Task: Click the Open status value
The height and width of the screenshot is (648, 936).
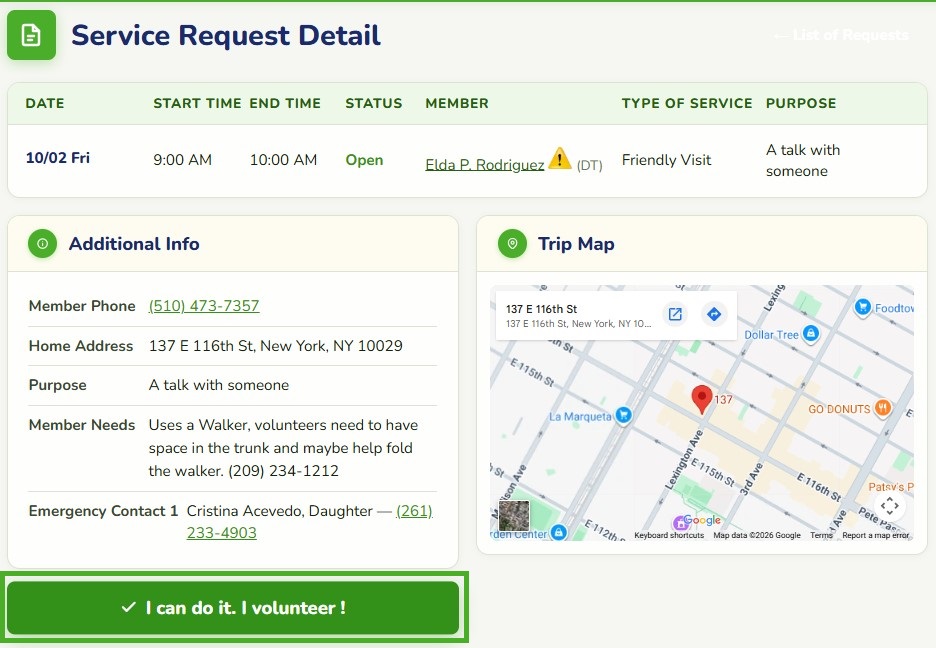Action: click(364, 160)
